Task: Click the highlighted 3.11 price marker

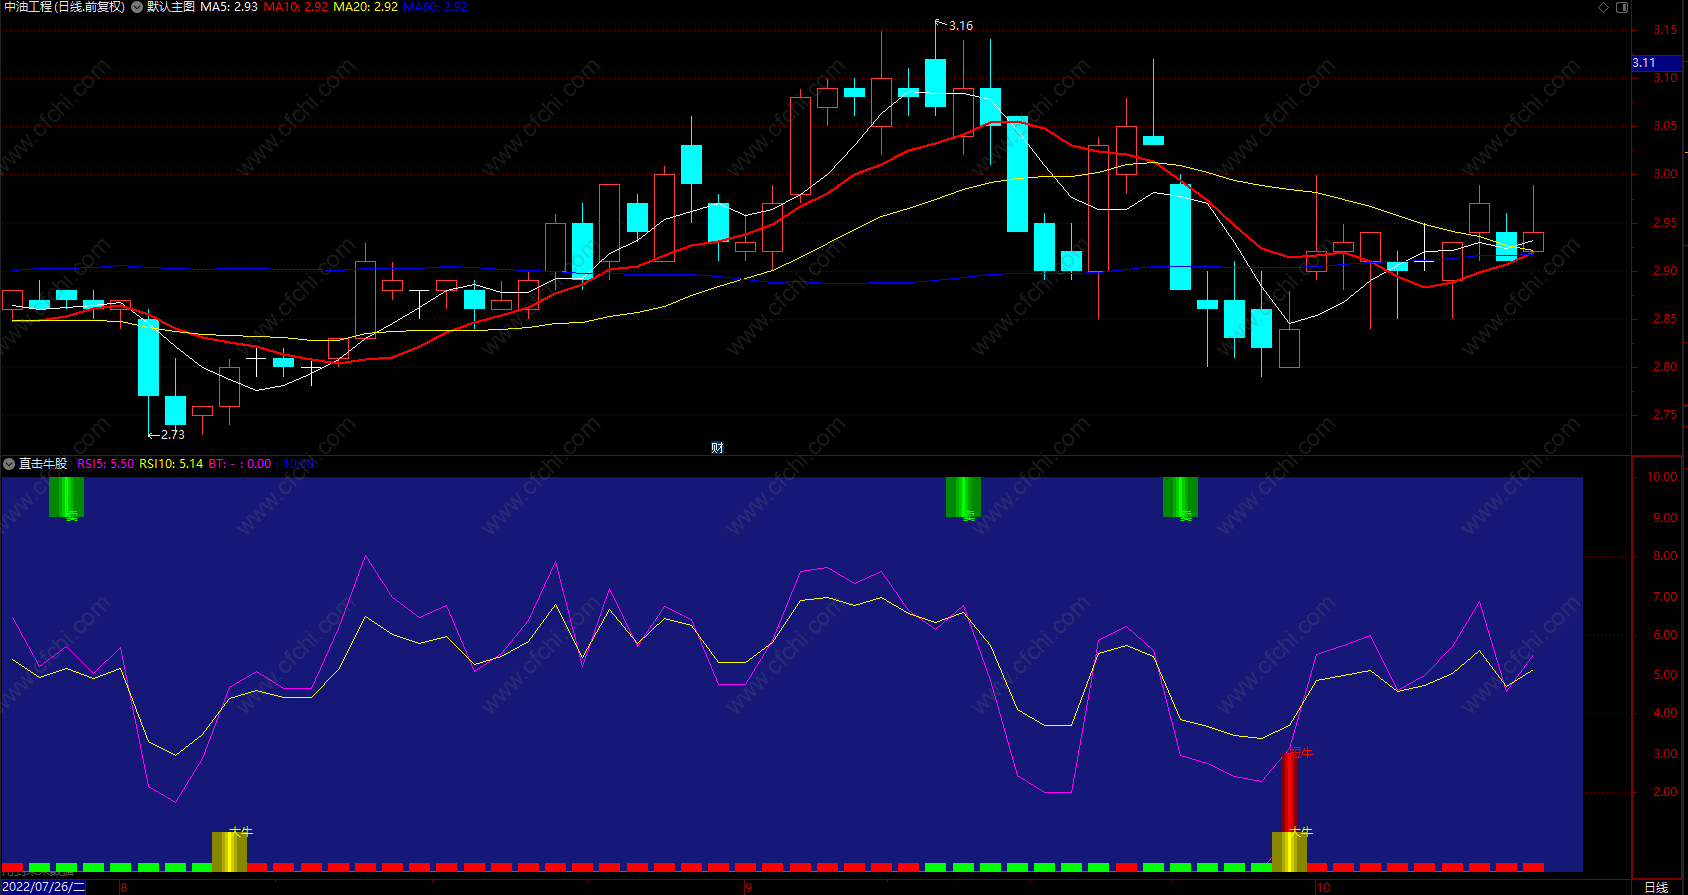Action: (x=1656, y=63)
